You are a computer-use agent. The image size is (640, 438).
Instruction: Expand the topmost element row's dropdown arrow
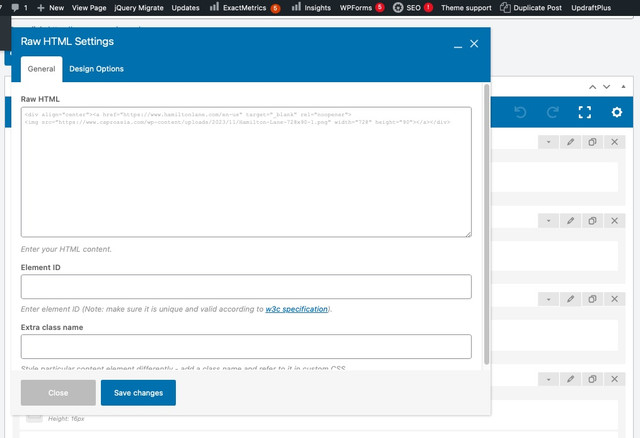click(548, 142)
